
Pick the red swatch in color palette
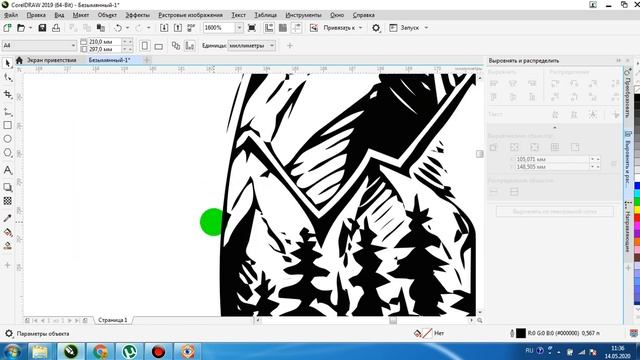[x=637, y=218]
